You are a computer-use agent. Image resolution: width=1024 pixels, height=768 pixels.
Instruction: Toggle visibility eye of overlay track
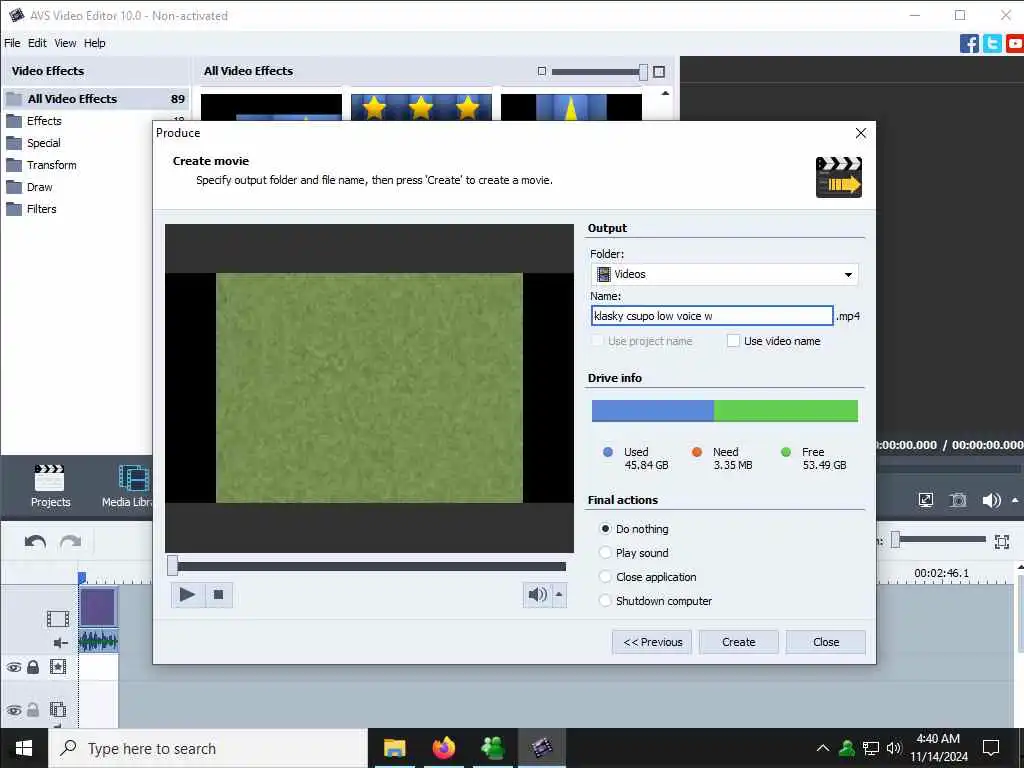pyautogui.click(x=14, y=710)
